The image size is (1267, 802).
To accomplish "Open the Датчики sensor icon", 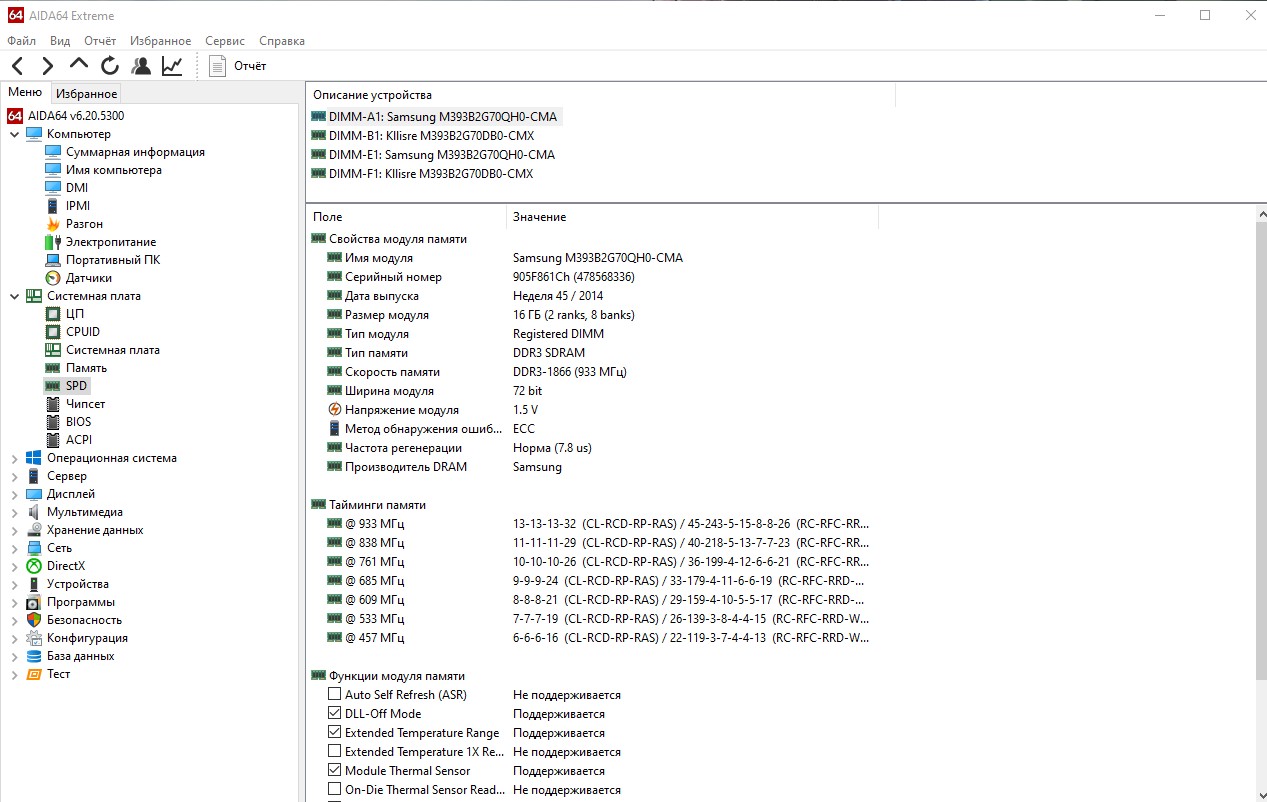I will (x=53, y=278).
